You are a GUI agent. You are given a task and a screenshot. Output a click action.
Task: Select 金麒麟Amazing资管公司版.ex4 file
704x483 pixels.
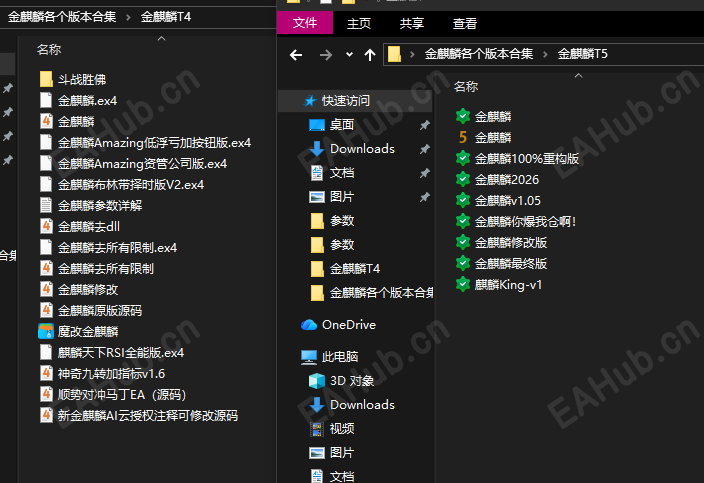tap(133, 164)
